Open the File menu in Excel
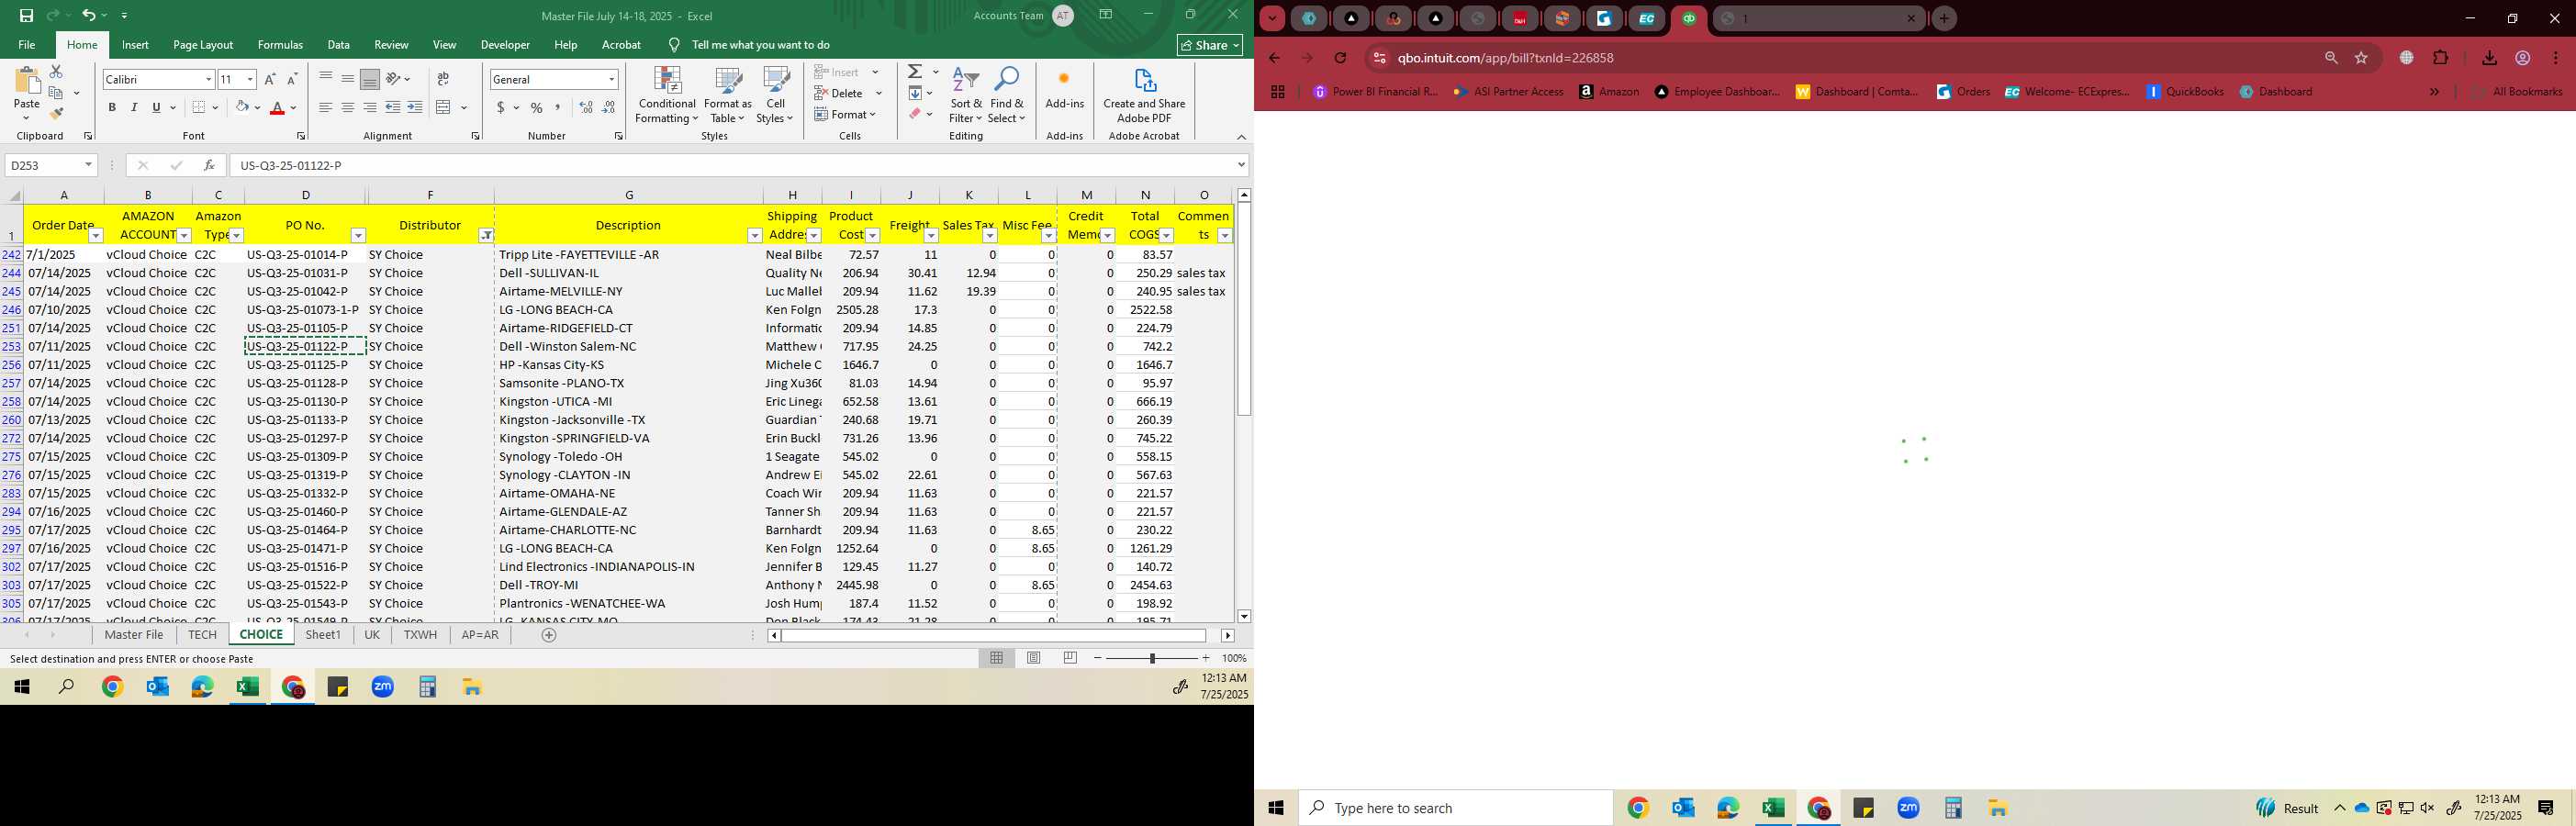The height and width of the screenshot is (826, 2576). [27, 45]
